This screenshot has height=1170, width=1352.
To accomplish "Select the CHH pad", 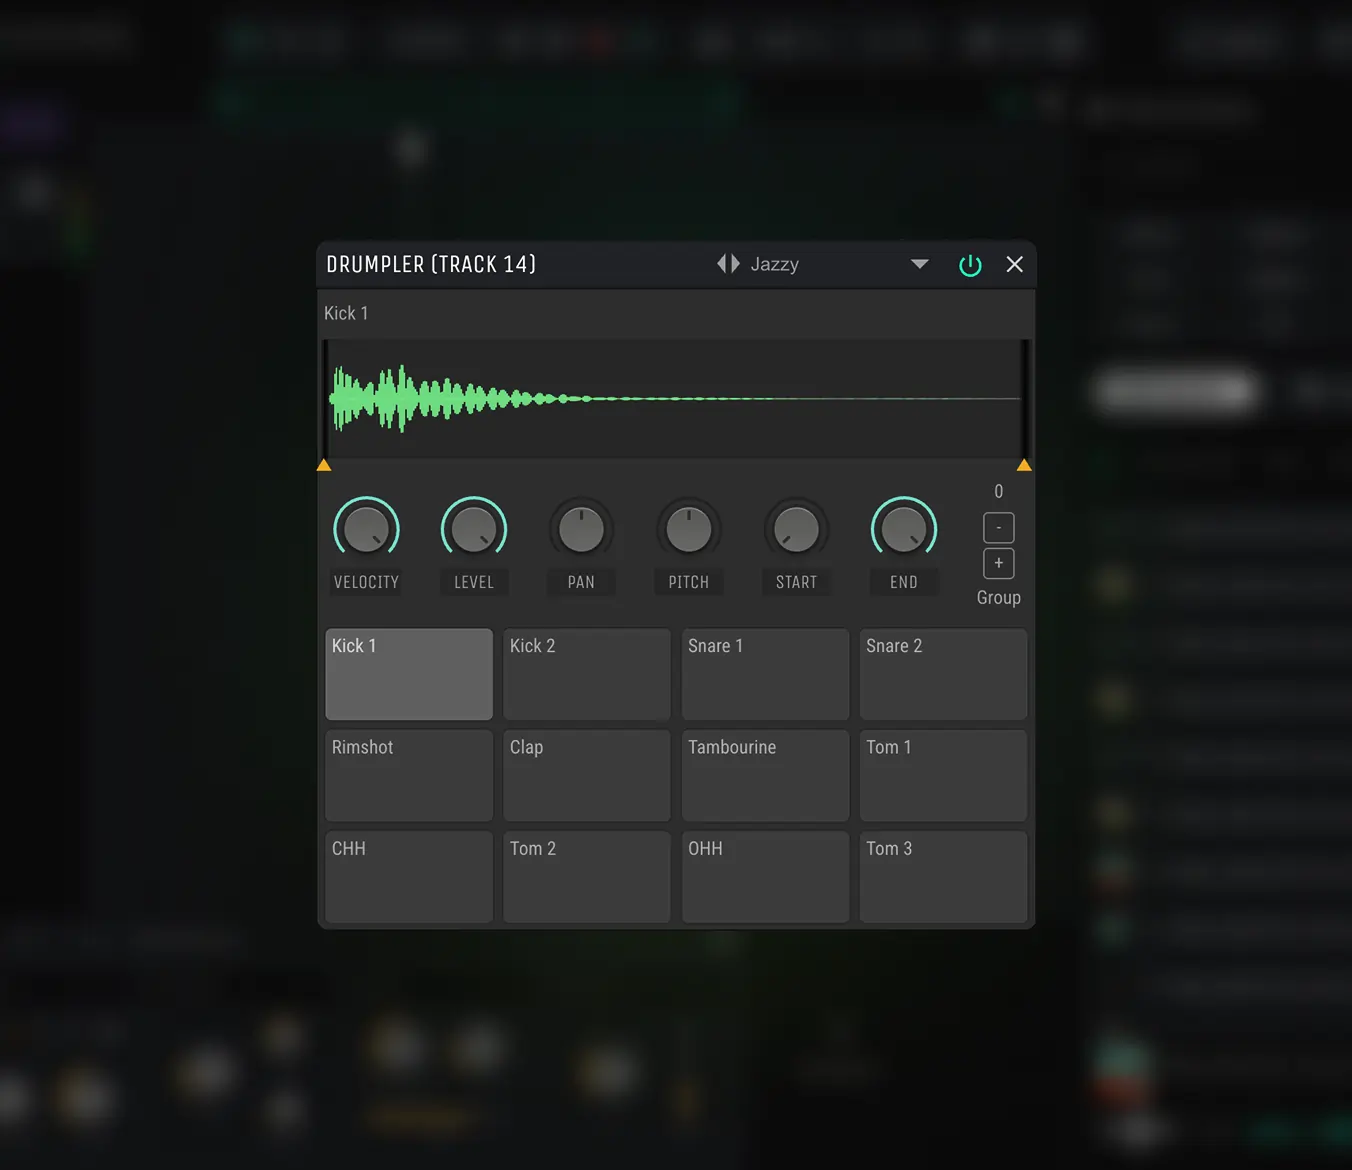I will 409,877.
